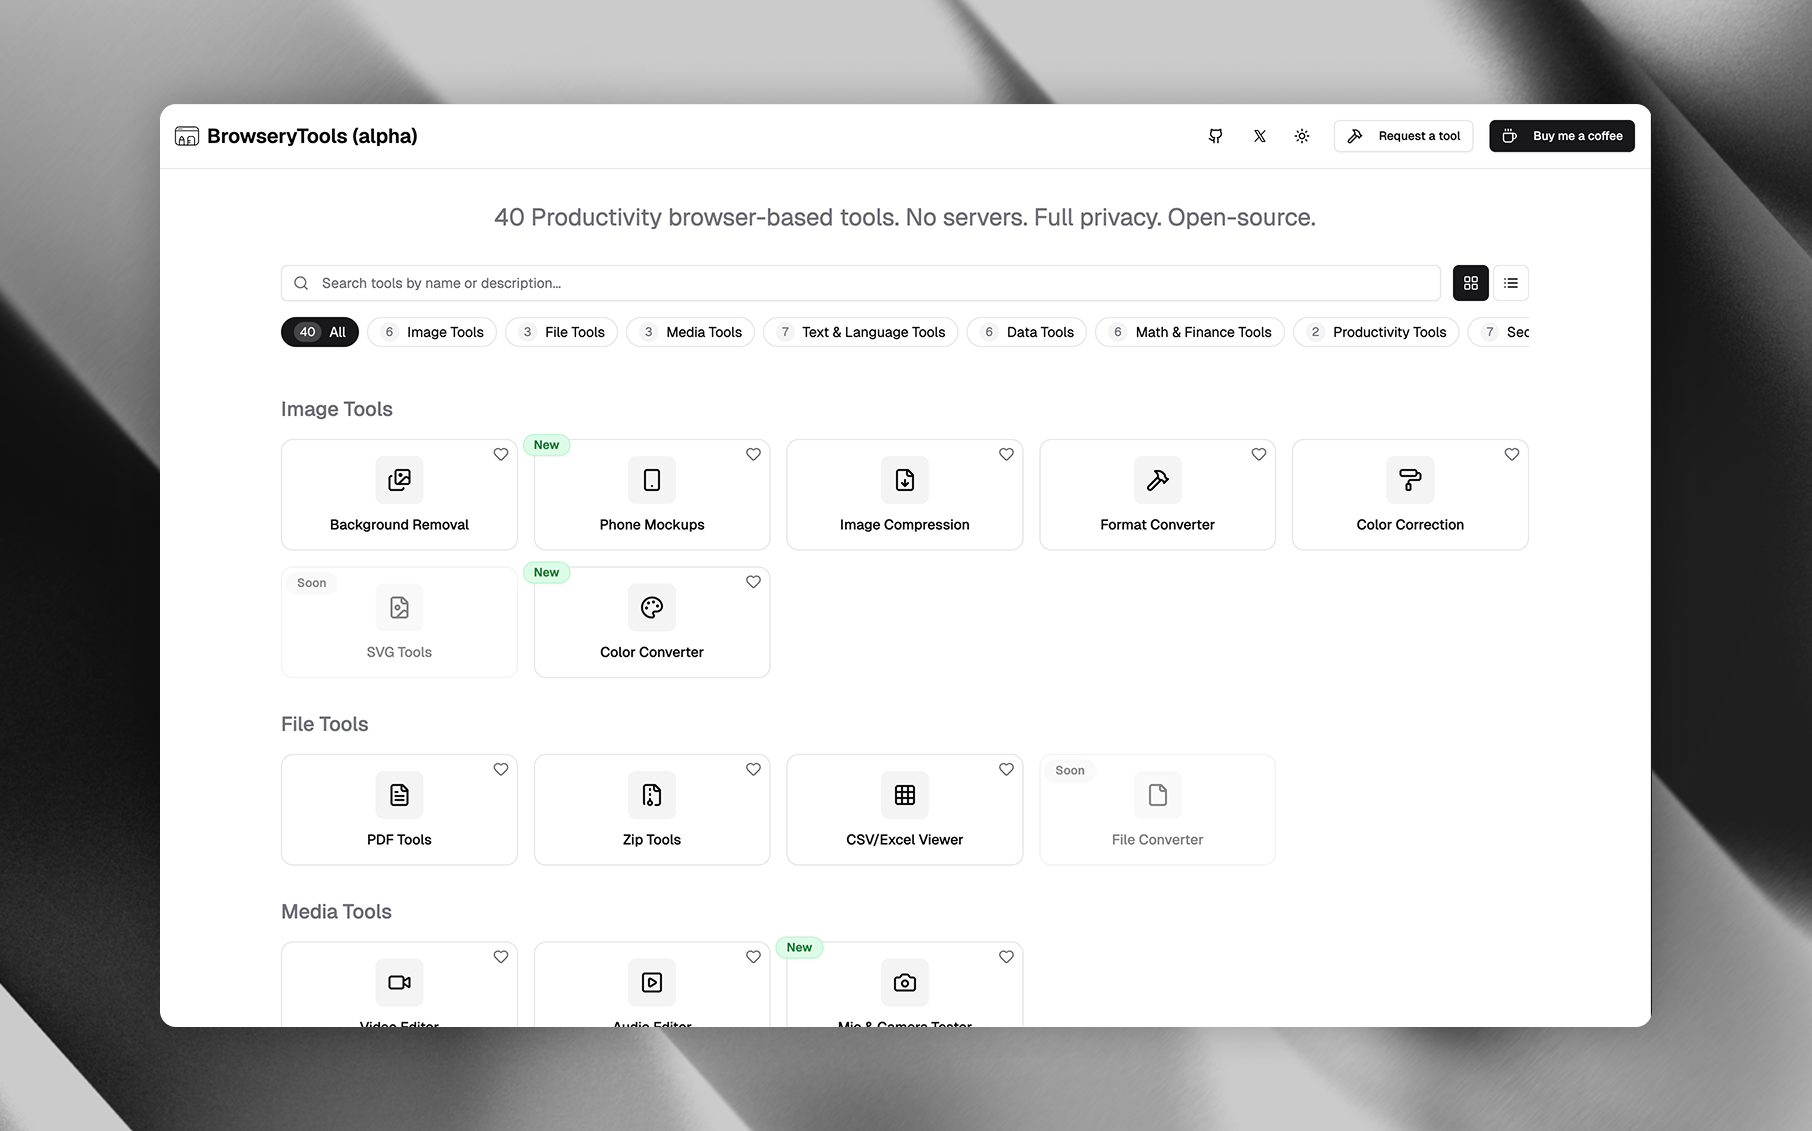
Task: Click the Buy me a coffee button
Action: pyautogui.click(x=1561, y=135)
